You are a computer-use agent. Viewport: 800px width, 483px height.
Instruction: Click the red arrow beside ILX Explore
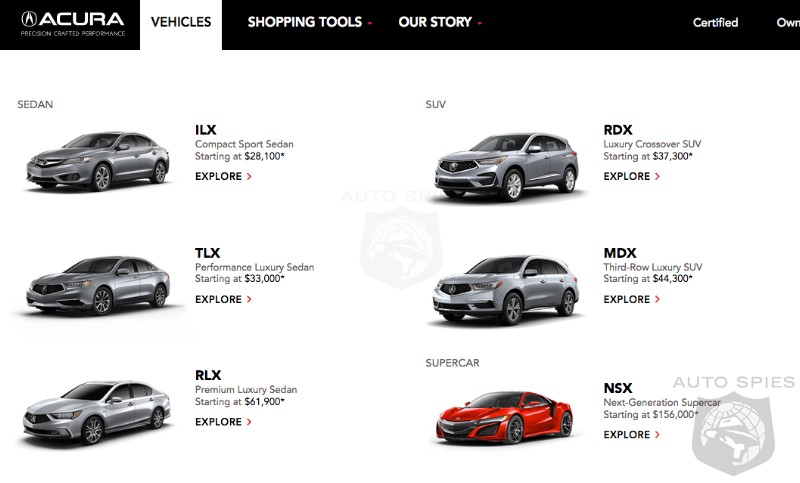pyautogui.click(x=249, y=176)
